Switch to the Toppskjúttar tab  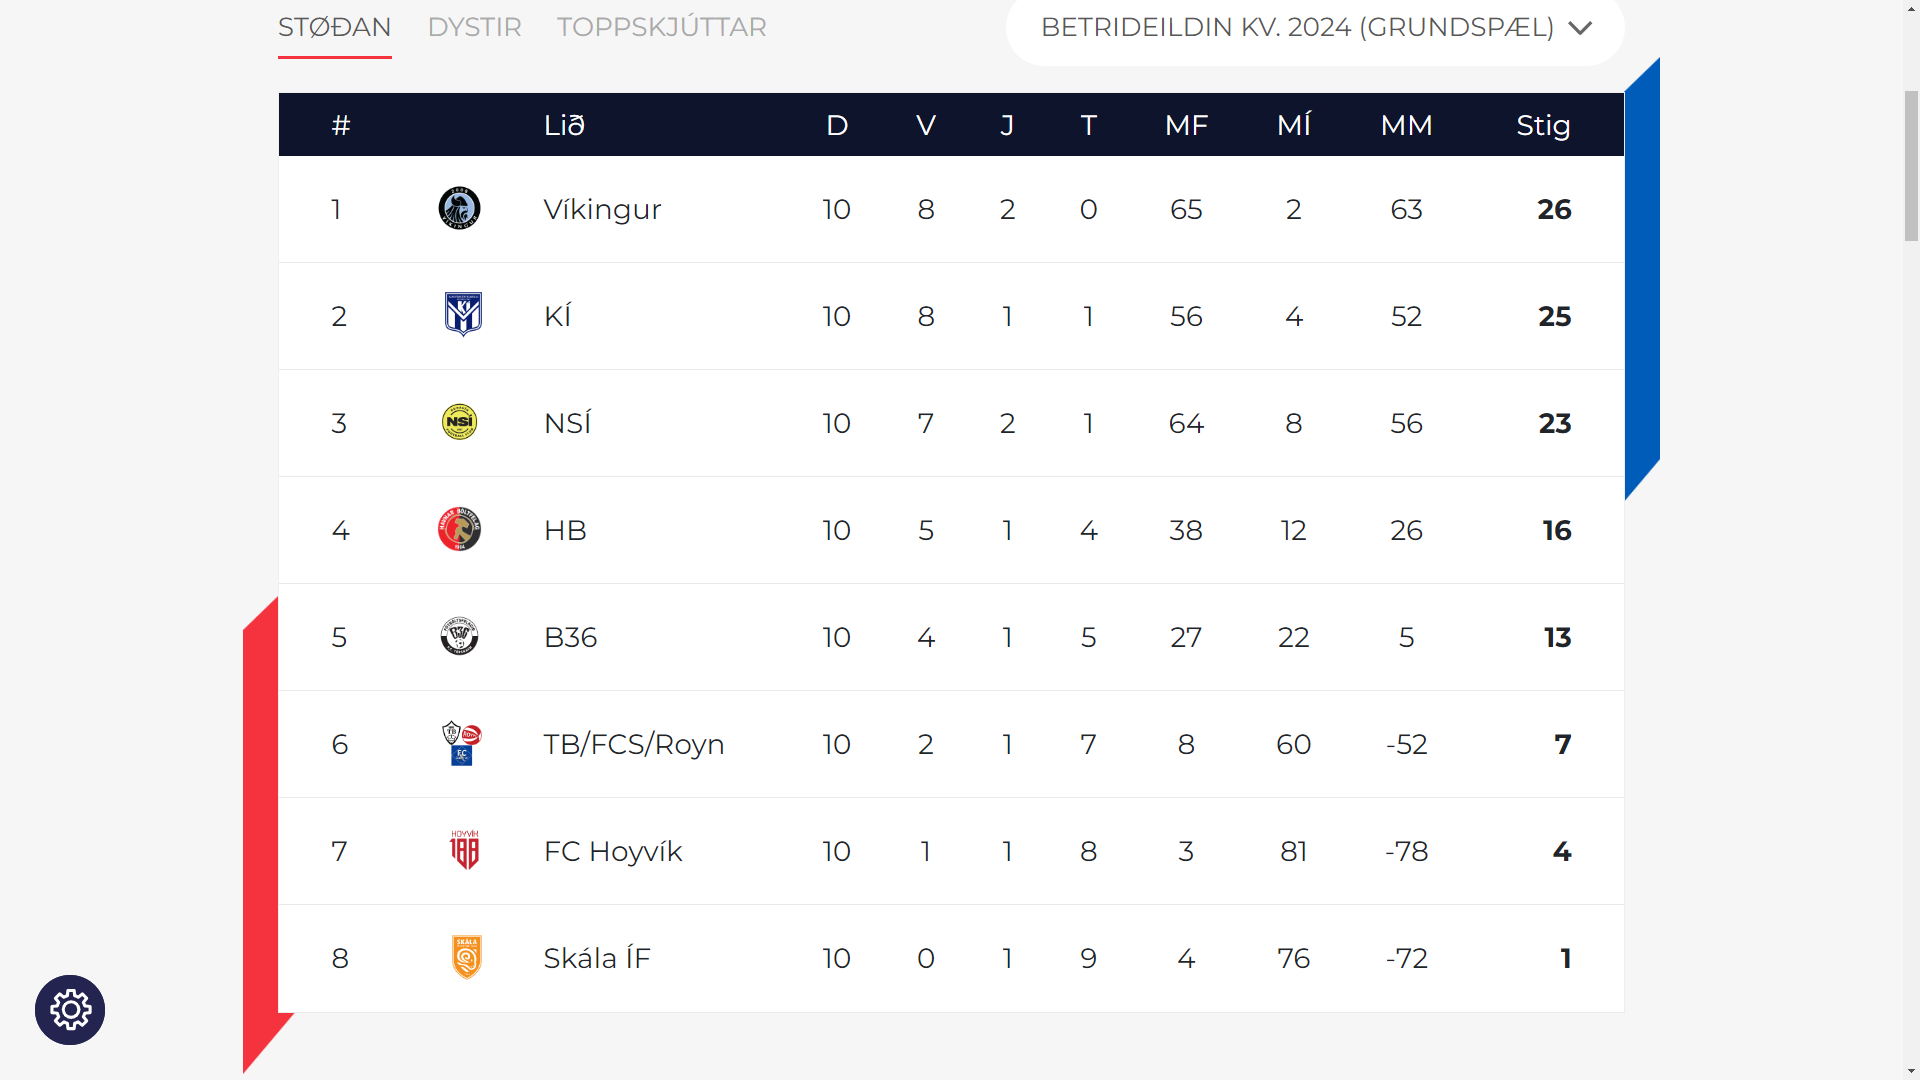pyautogui.click(x=662, y=27)
